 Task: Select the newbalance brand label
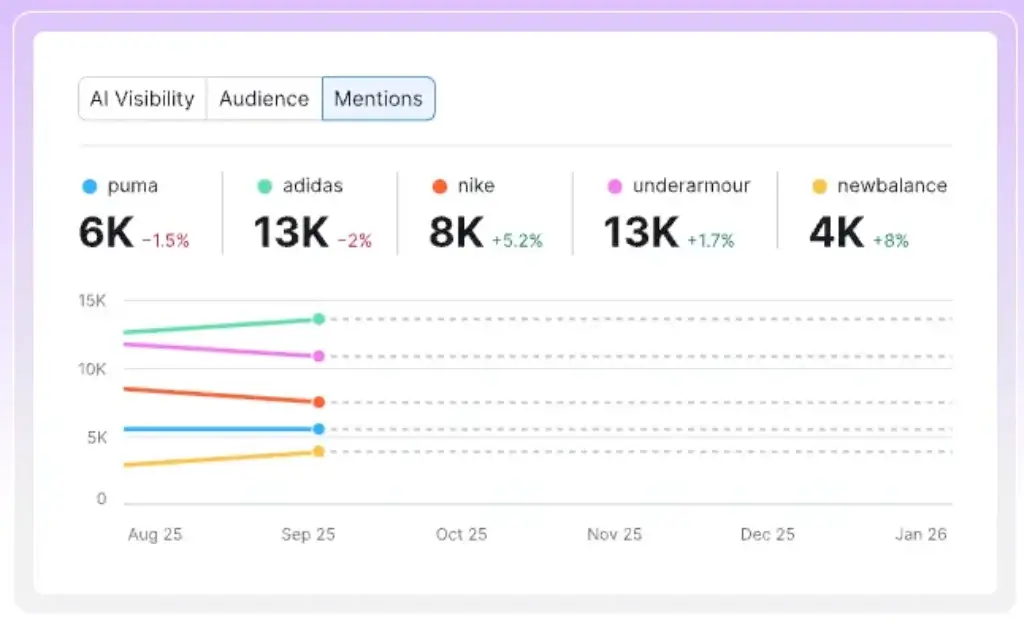[x=892, y=185]
